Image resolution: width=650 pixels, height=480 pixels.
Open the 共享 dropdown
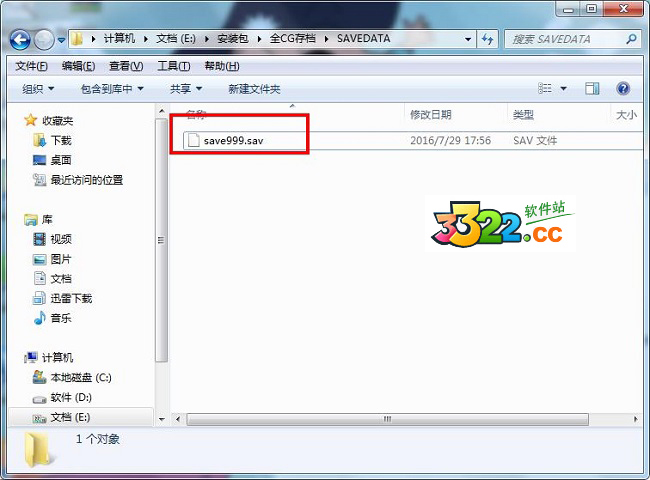pyautogui.click(x=186, y=89)
